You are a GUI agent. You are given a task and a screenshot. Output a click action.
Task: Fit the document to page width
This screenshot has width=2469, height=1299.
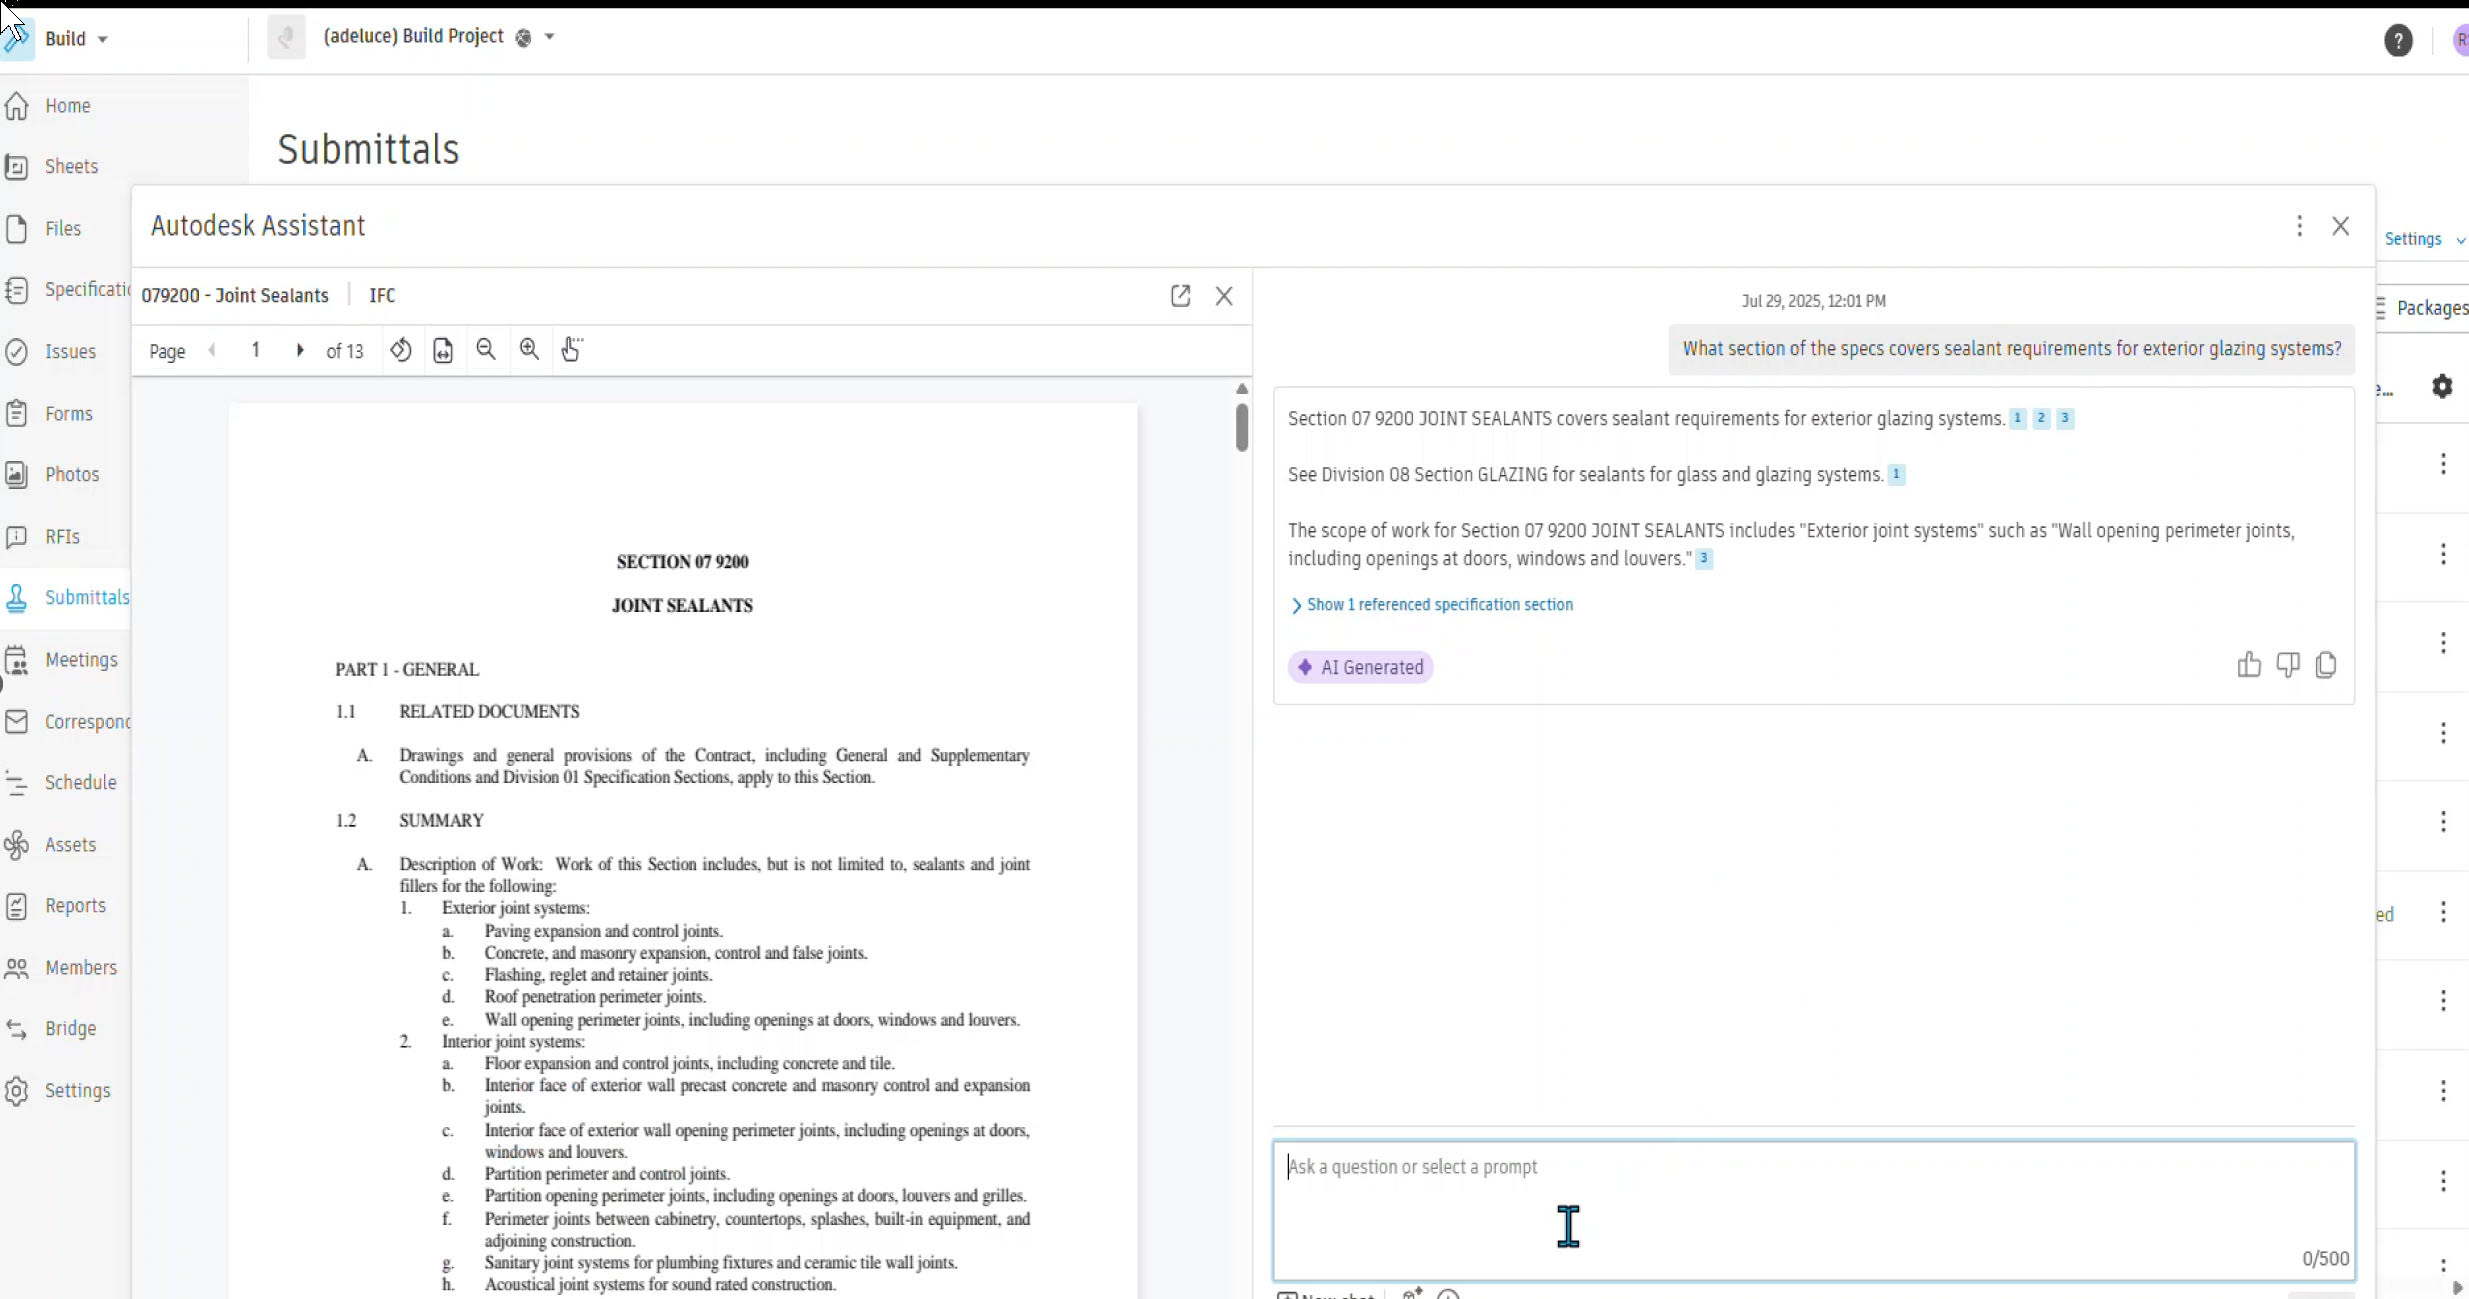(443, 350)
